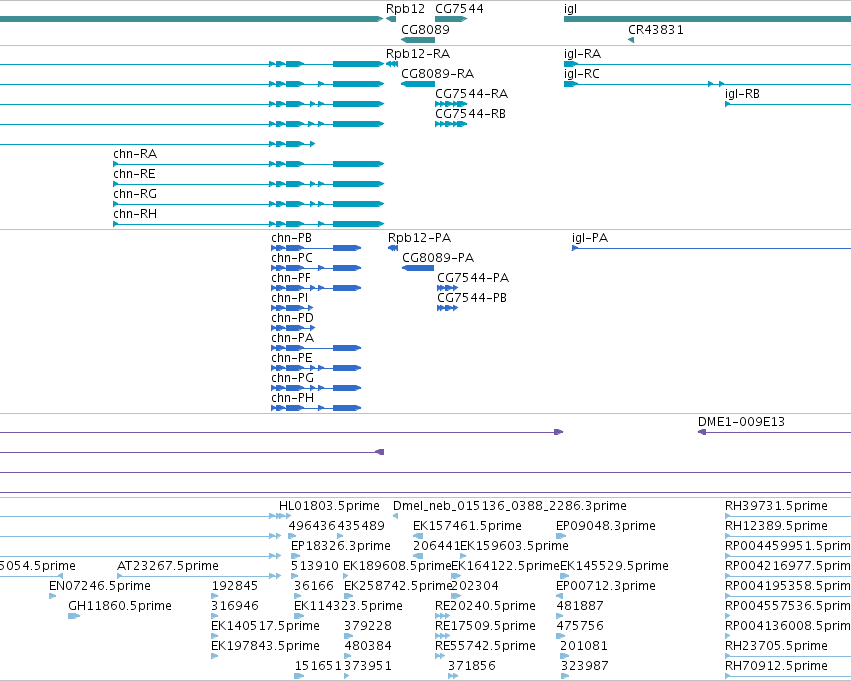851x681 pixels.
Task: Select the RH23705.5prime EST label
Action: [x=777, y=646]
